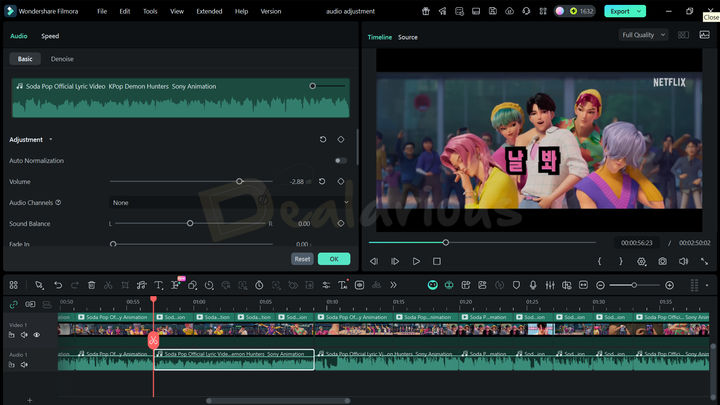Collapse the Adjustment section arrow
The image size is (720, 405).
pos(51,140)
